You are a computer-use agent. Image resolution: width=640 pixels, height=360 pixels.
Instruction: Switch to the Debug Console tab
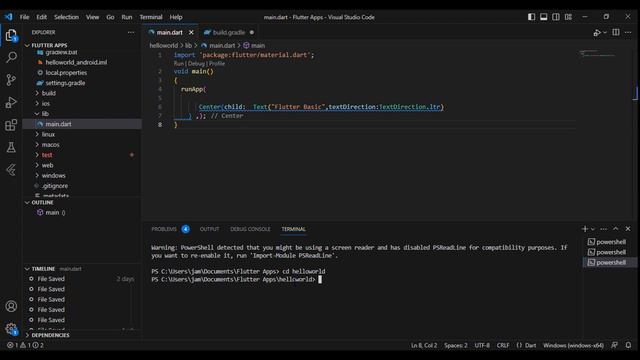(250, 229)
